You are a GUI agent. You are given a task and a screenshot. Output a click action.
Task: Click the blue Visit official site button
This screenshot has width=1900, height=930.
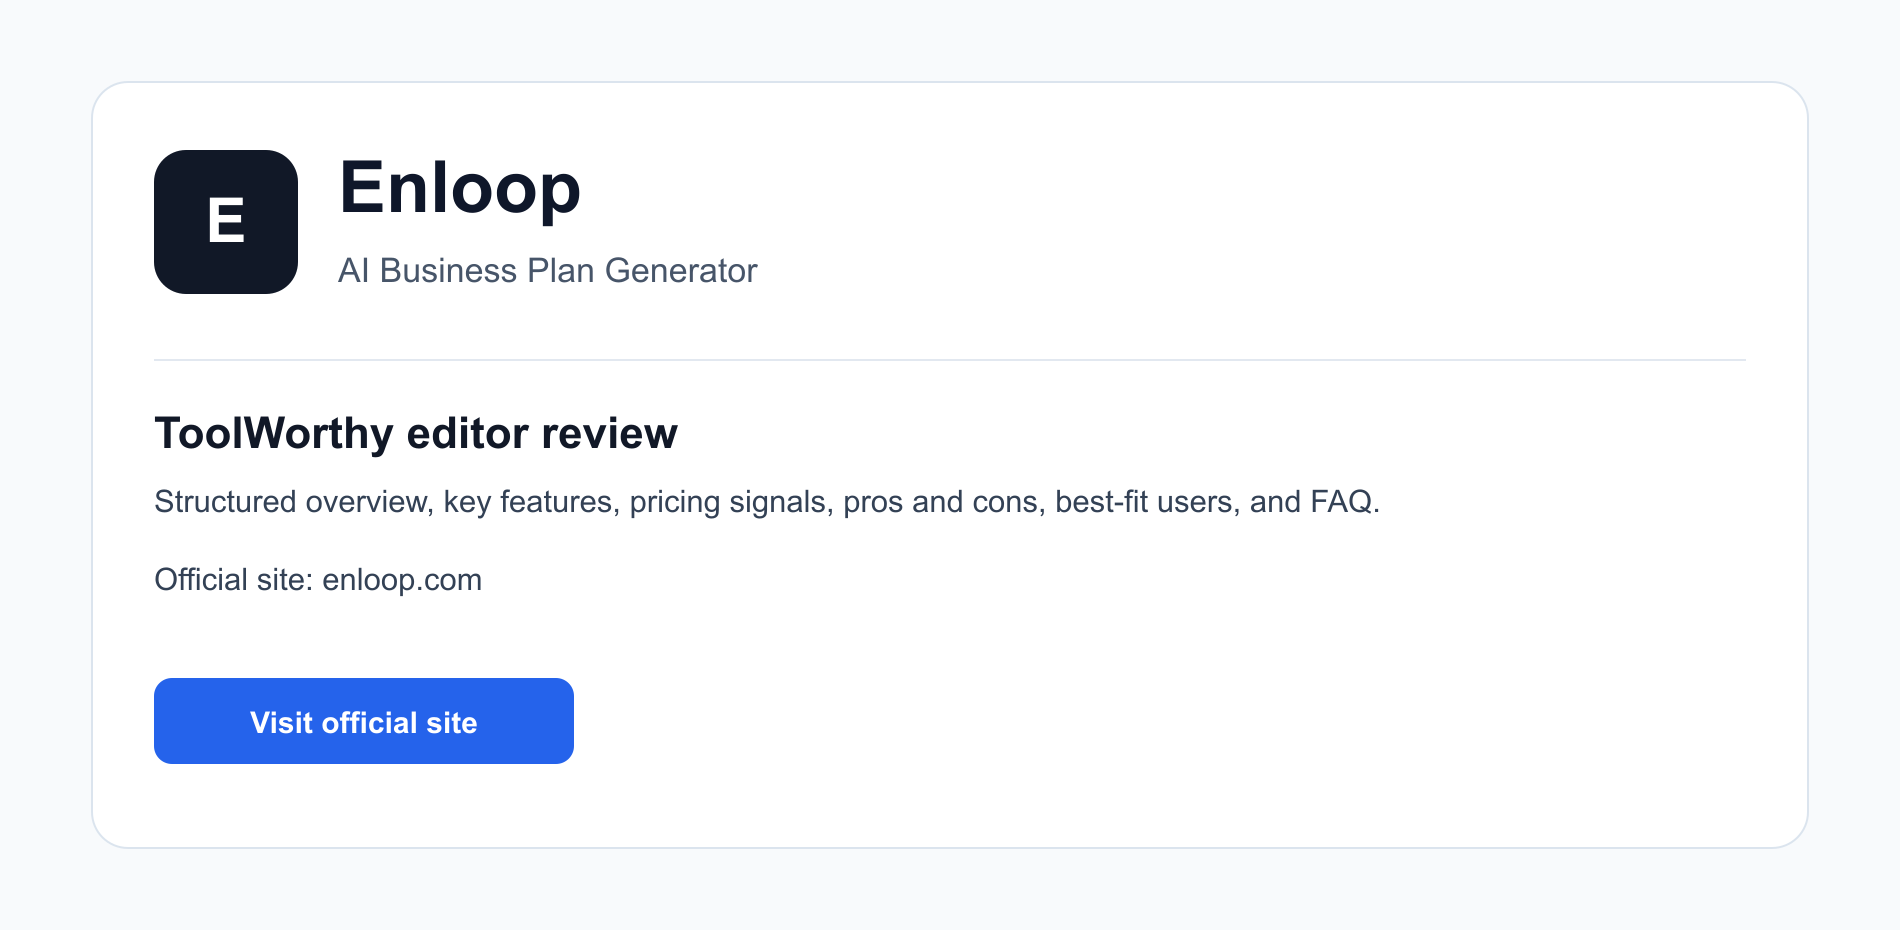click(364, 721)
